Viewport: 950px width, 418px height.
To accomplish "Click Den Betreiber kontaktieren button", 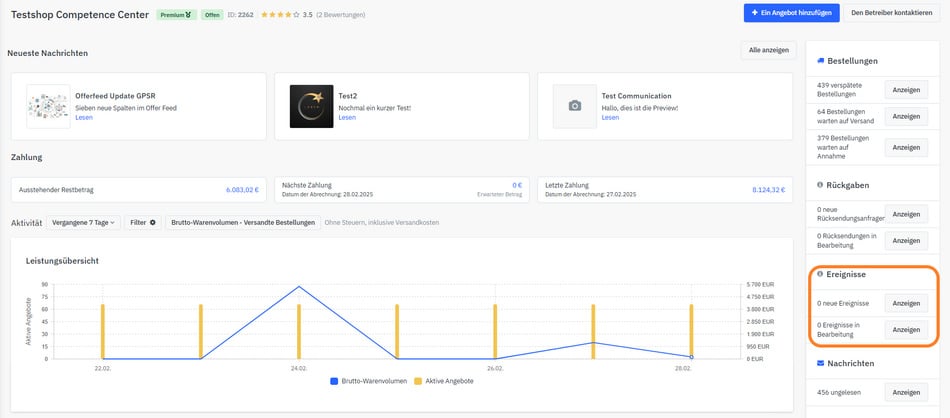I will 892,13.
